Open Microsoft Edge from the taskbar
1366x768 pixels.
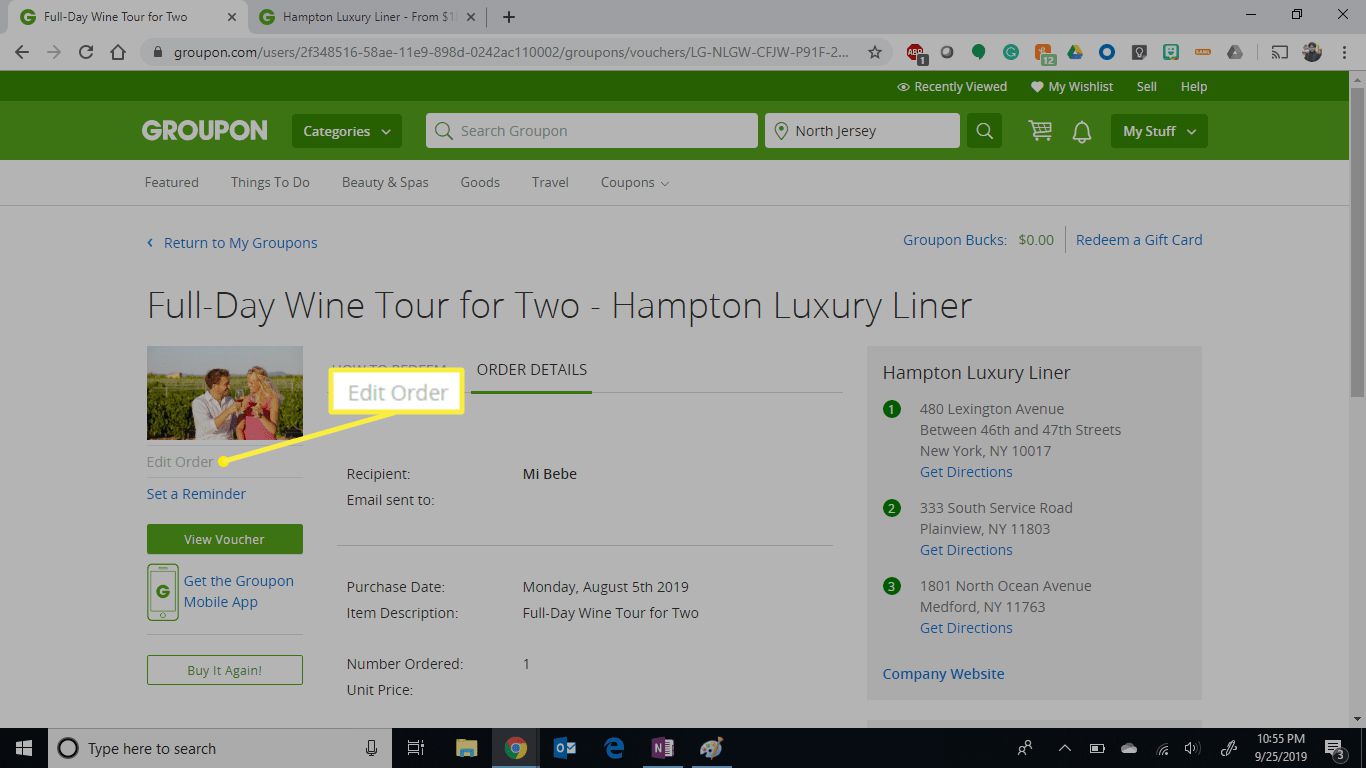click(x=613, y=748)
